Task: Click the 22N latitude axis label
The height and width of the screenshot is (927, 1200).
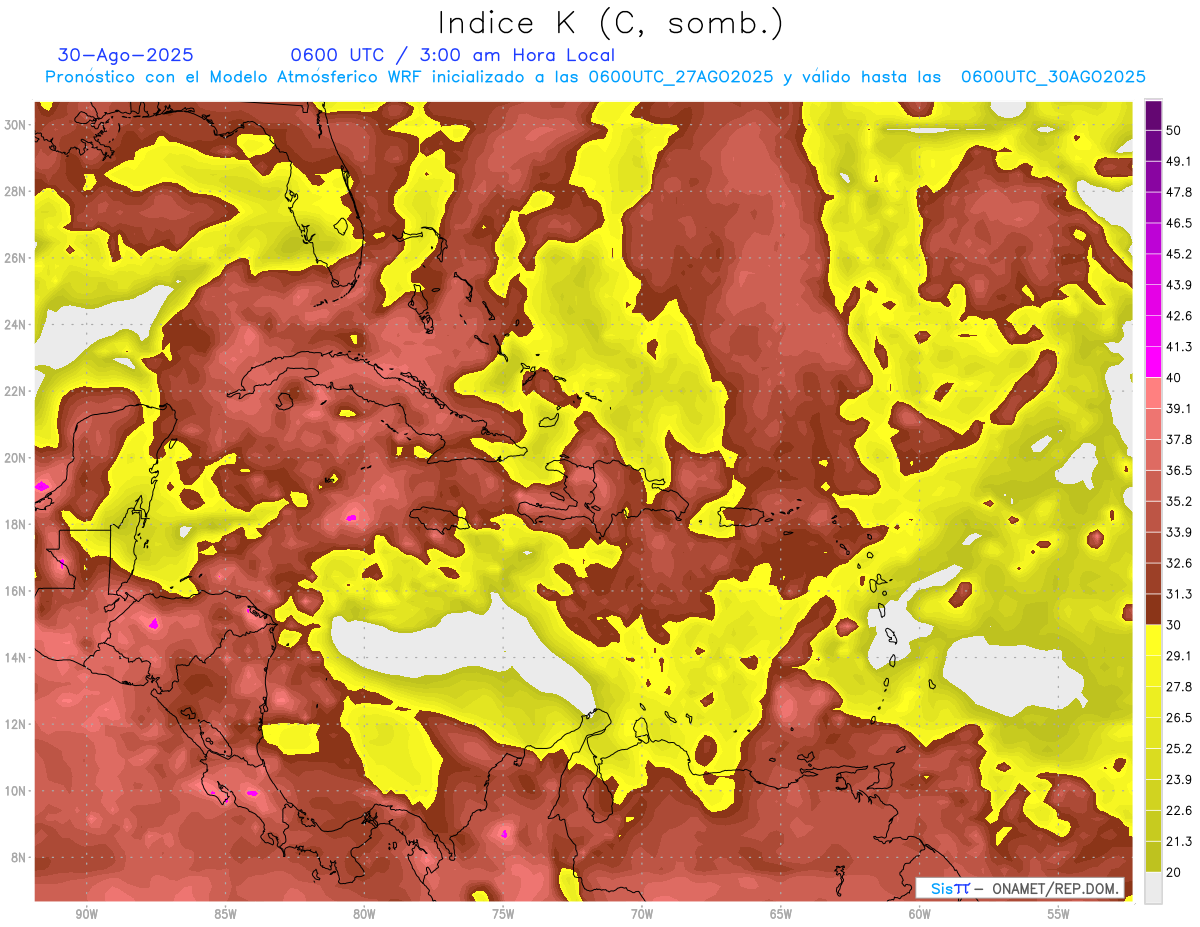Action: click(x=15, y=390)
